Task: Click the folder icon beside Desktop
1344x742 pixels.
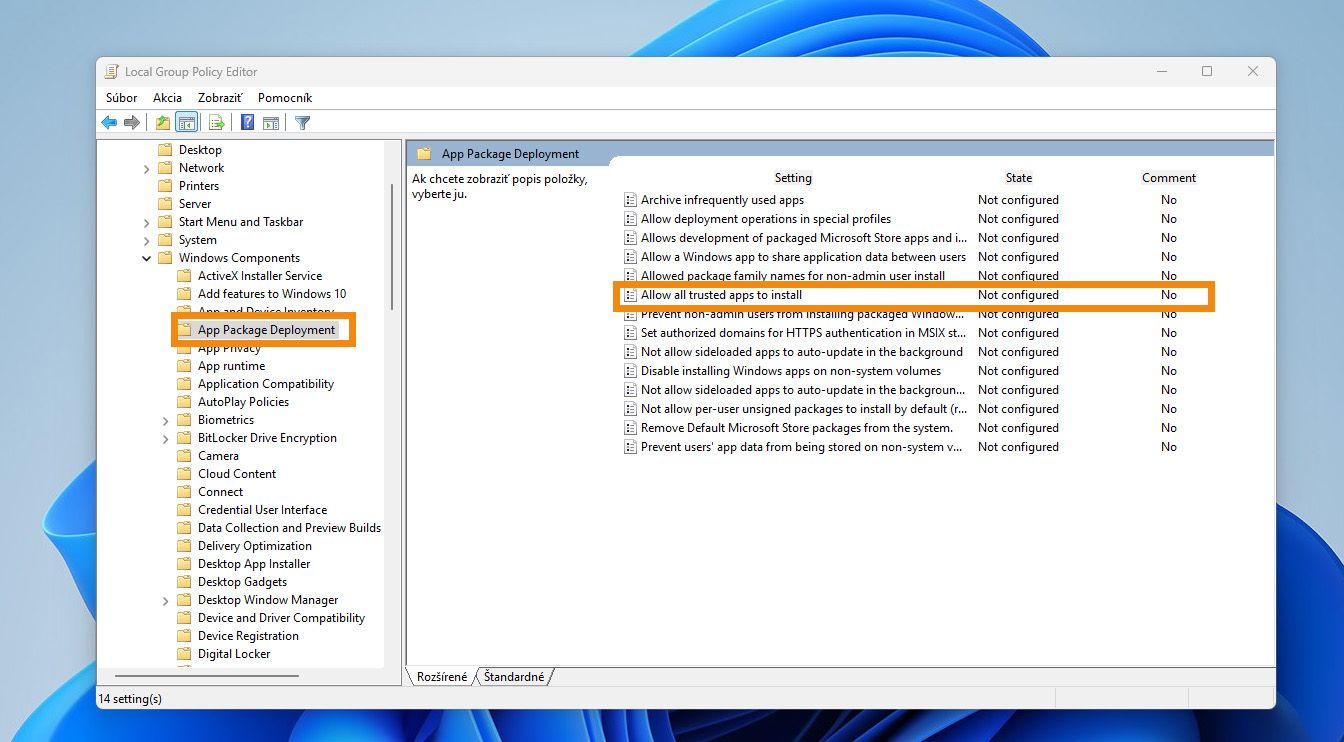Action: pyautogui.click(x=165, y=150)
